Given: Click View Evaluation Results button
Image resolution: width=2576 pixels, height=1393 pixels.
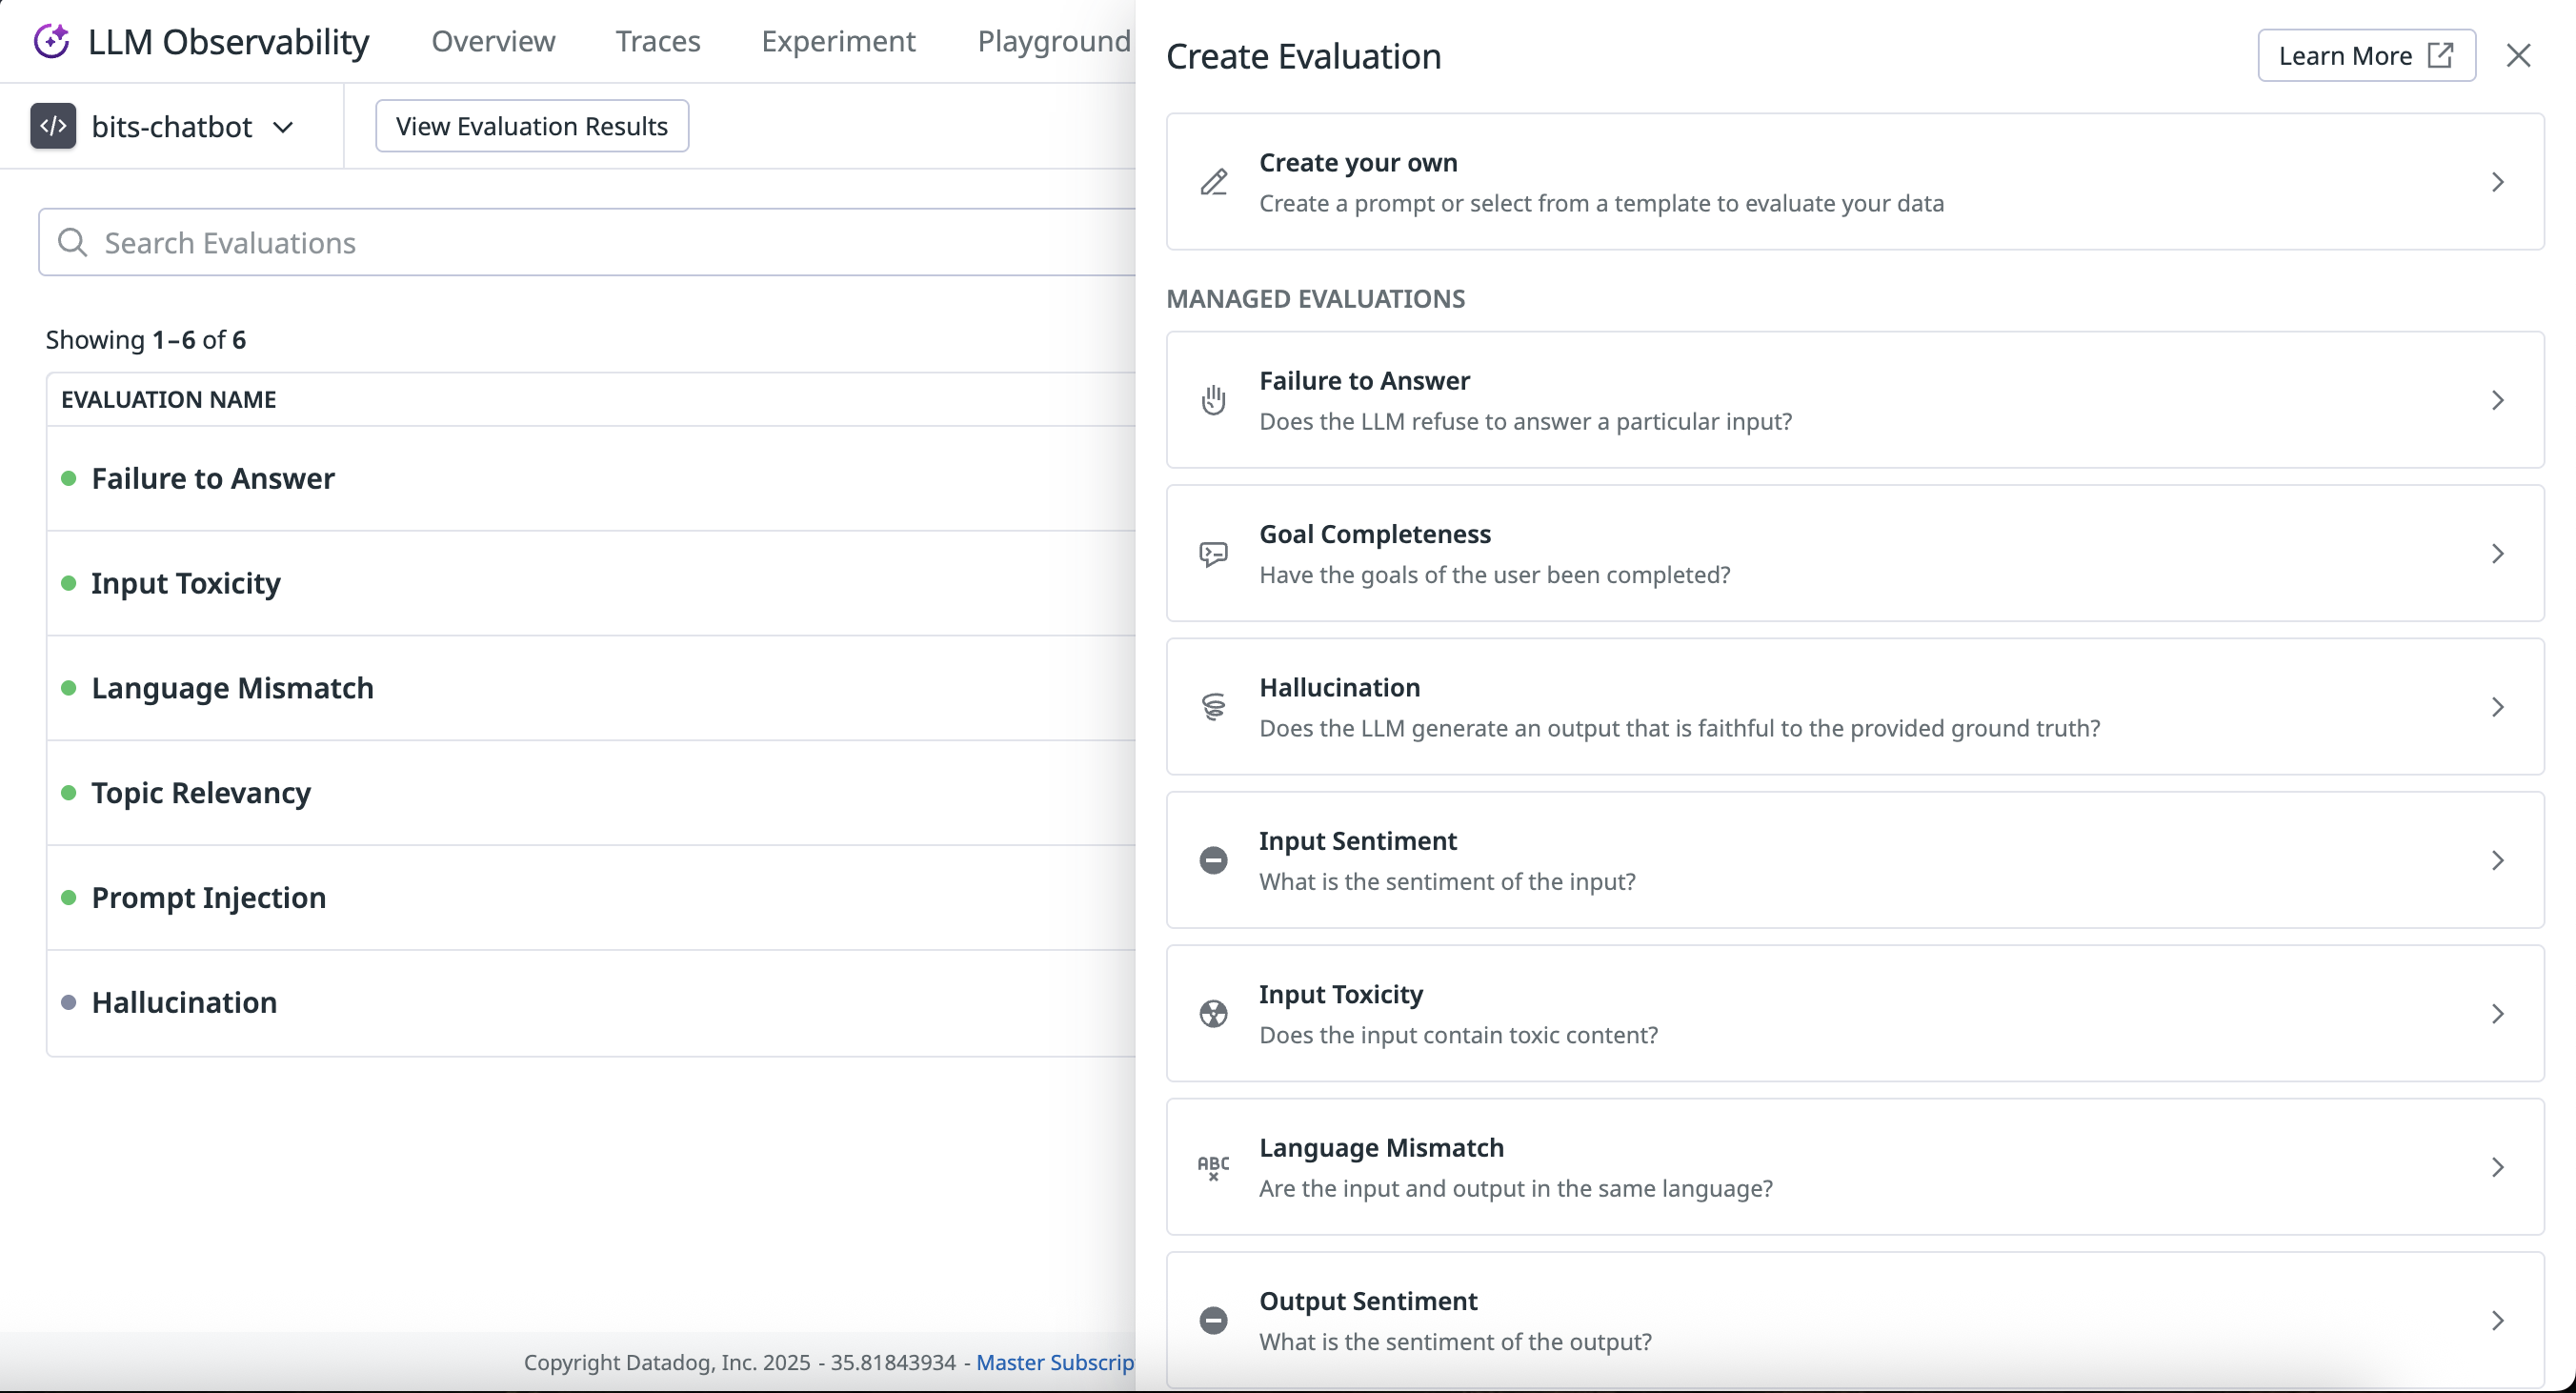Looking at the screenshot, I should (x=531, y=126).
